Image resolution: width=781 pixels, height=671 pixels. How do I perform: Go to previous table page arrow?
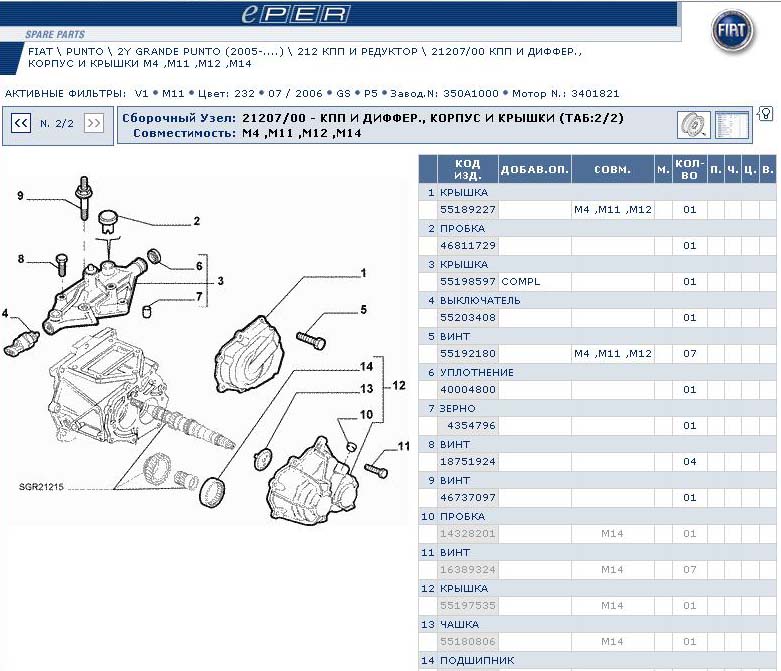(x=20, y=123)
